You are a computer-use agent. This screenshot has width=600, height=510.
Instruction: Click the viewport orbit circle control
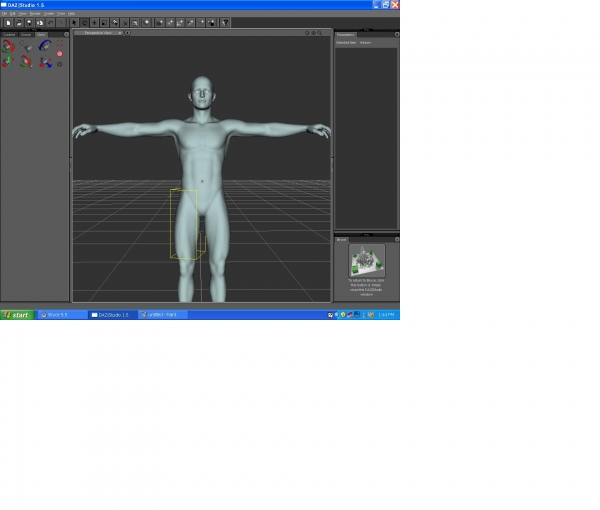pos(307,33)
